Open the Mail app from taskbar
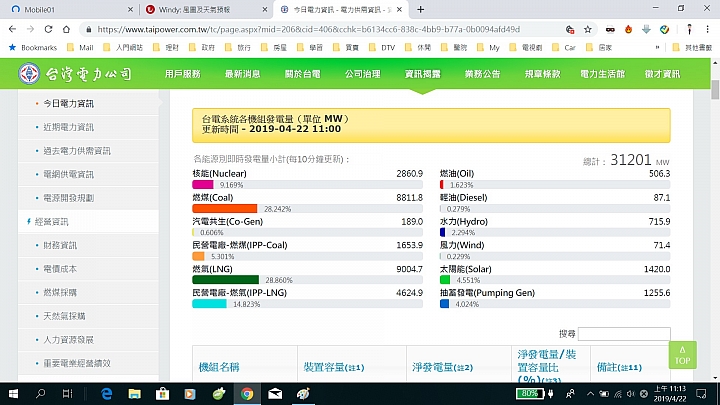This screenshot has width=720, height=405. (275, 394)
